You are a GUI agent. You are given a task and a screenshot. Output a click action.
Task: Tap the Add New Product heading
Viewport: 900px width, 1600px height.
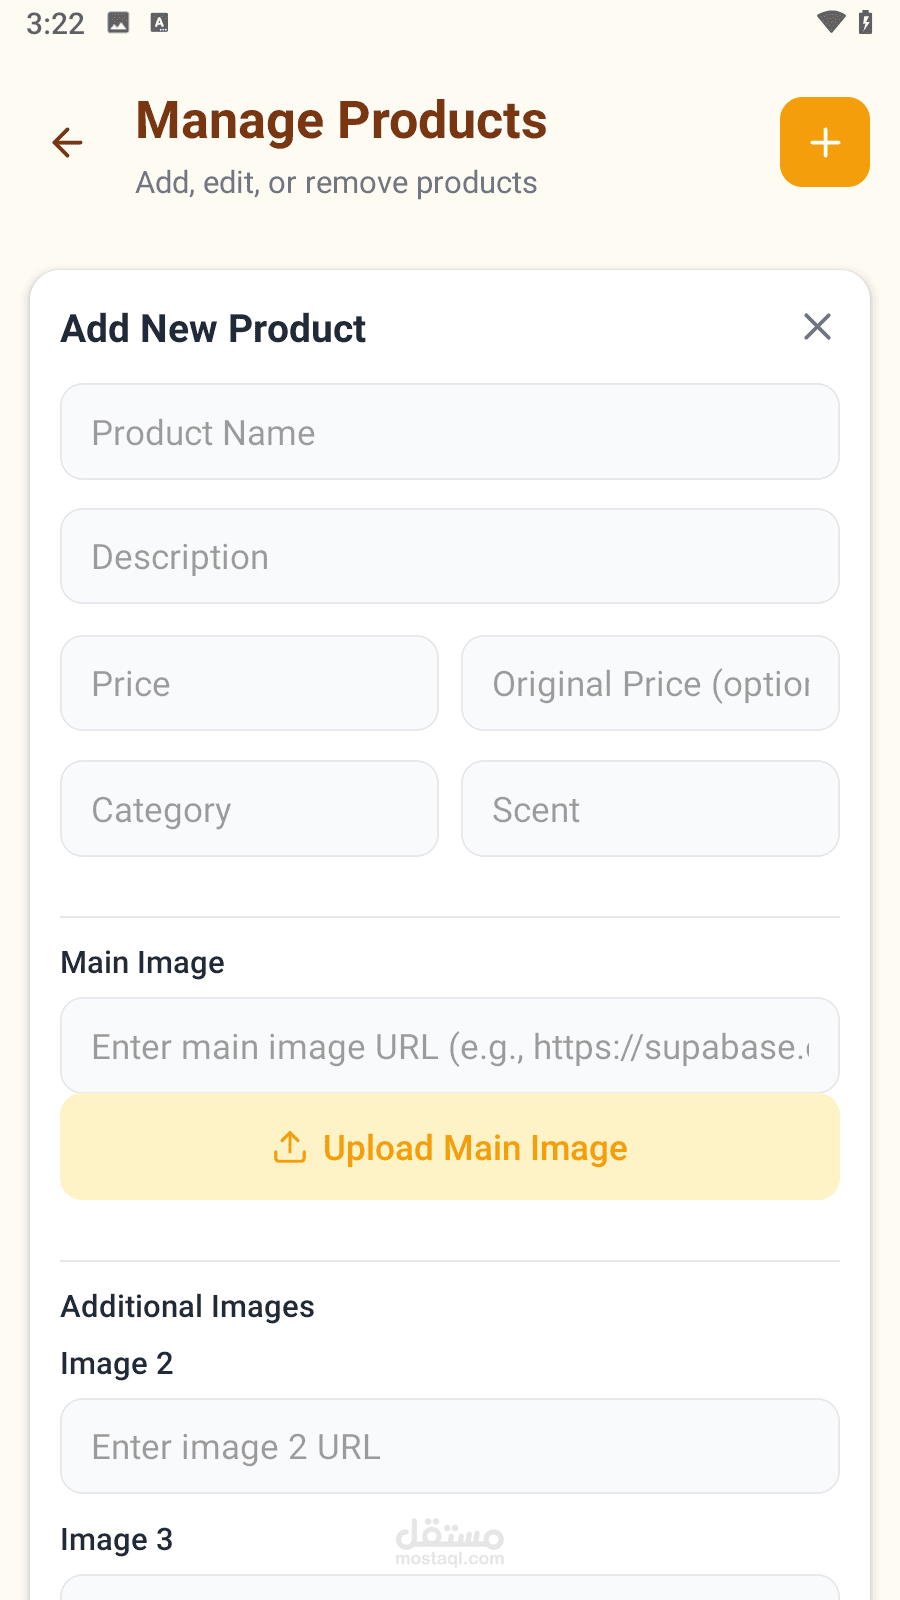(x=214, y=329)
